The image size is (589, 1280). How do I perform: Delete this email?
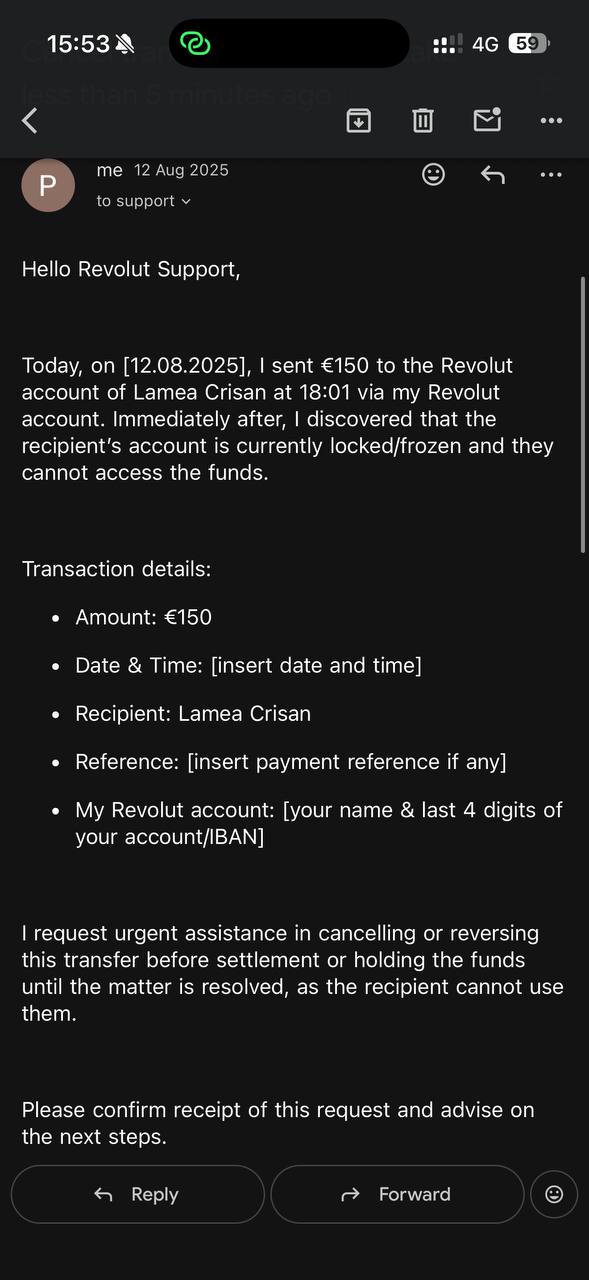422,120
